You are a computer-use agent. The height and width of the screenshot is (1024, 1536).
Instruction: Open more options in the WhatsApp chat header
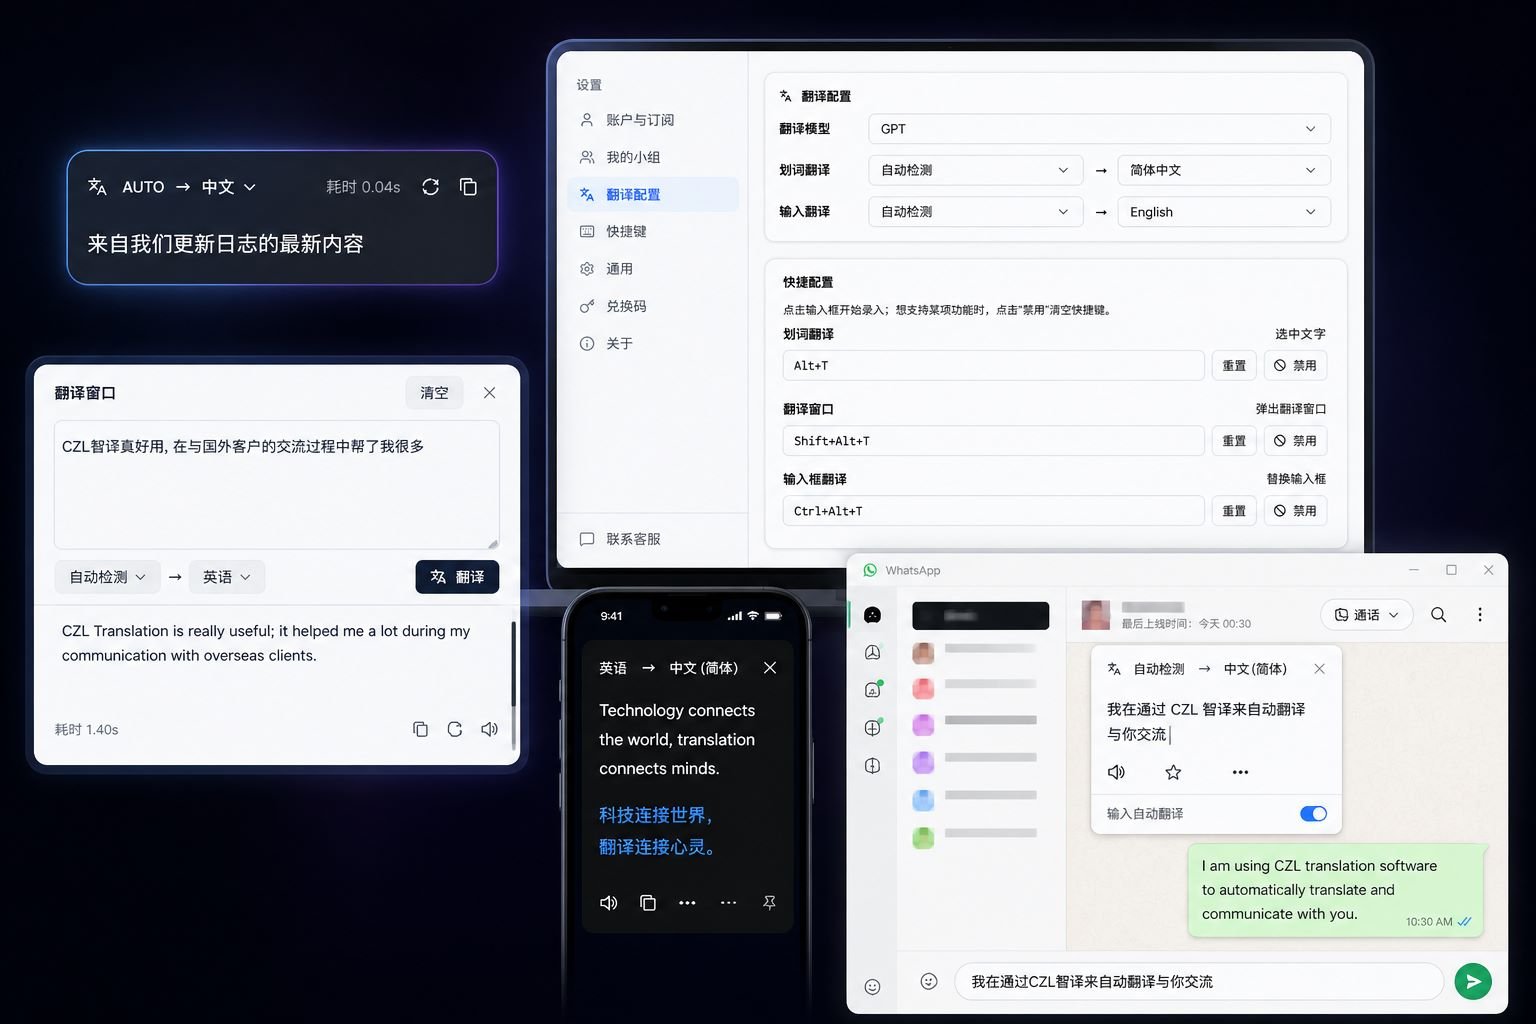tap(1480, 614)
